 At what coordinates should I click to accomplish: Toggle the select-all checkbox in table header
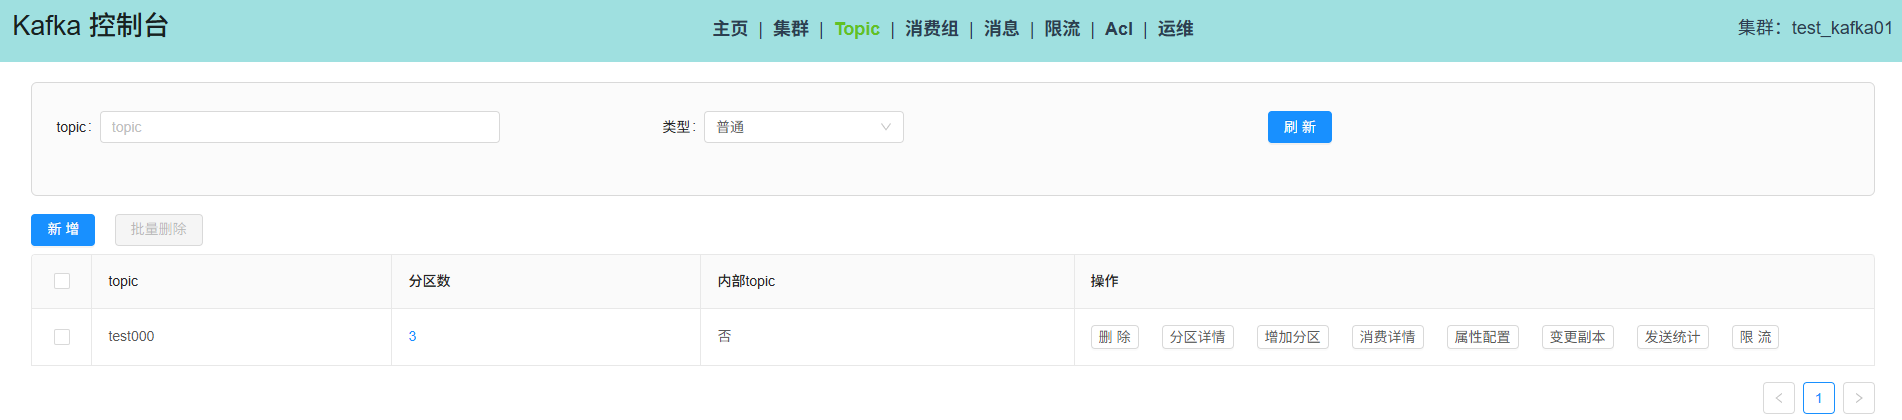click(x=62, y=281)
